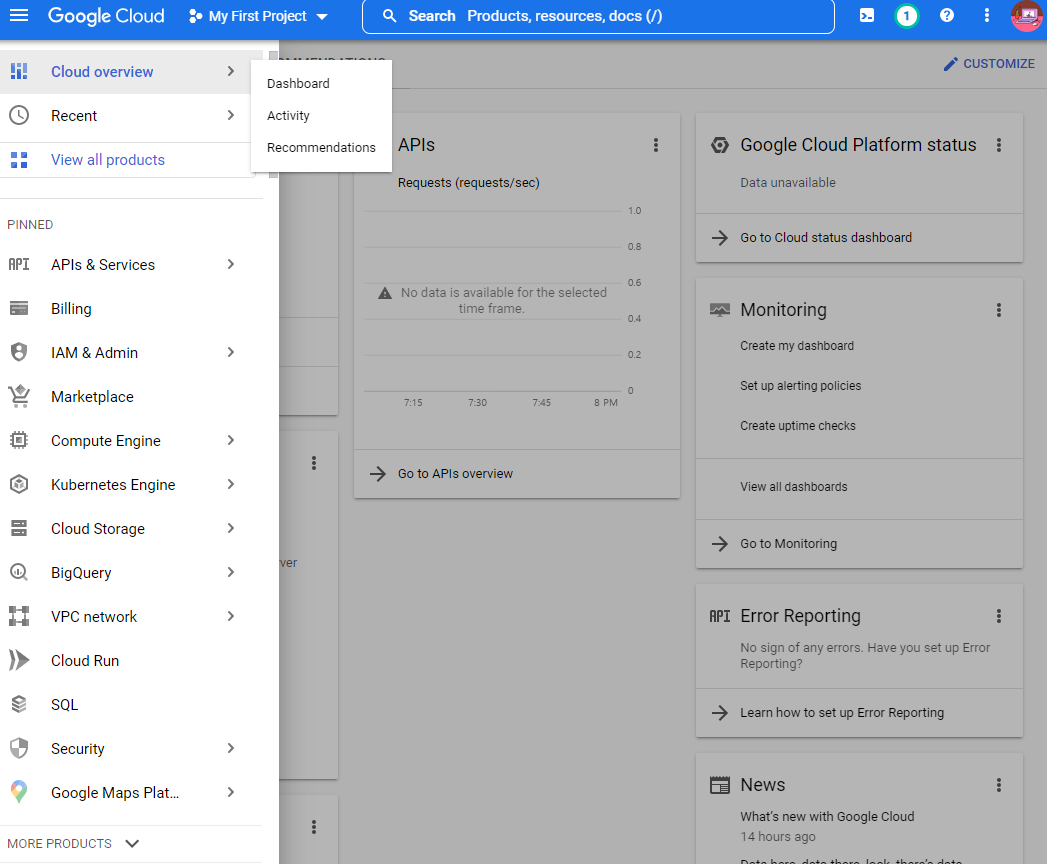Image resolution: width=1047 pixels, height=864 pixels.
Task: Open top bar more options dots
Action: 986,15
